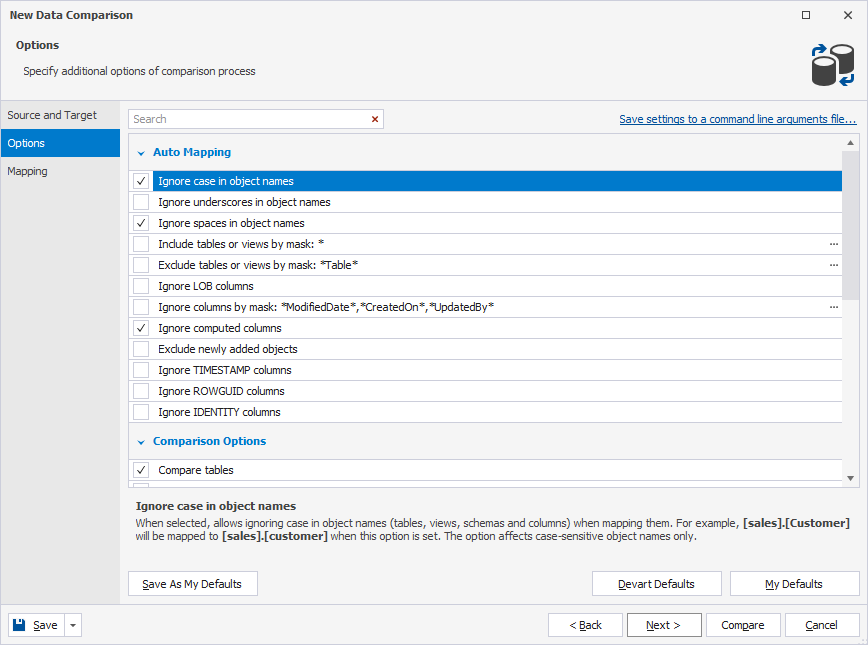
Task: Enable 'Exclude newly added objects'
Action: (x=141, y=349)
